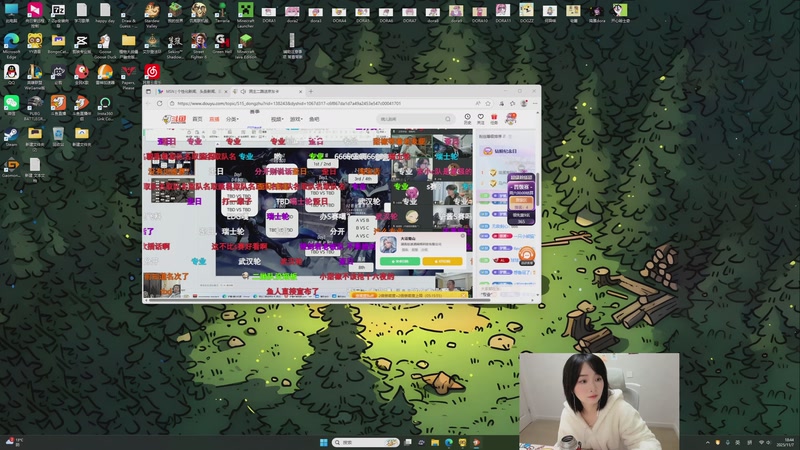800x450 pixels.
Task: Open the Recycle Bin desktop icon
Action: point(58,137)
